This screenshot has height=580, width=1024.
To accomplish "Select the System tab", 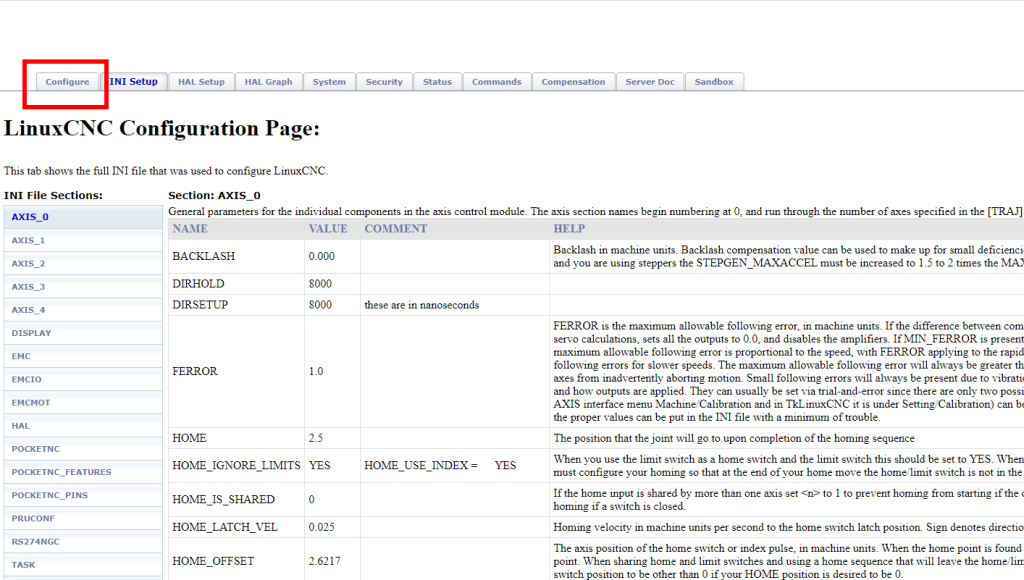I will pyautogui.click(x=329, y=82).
